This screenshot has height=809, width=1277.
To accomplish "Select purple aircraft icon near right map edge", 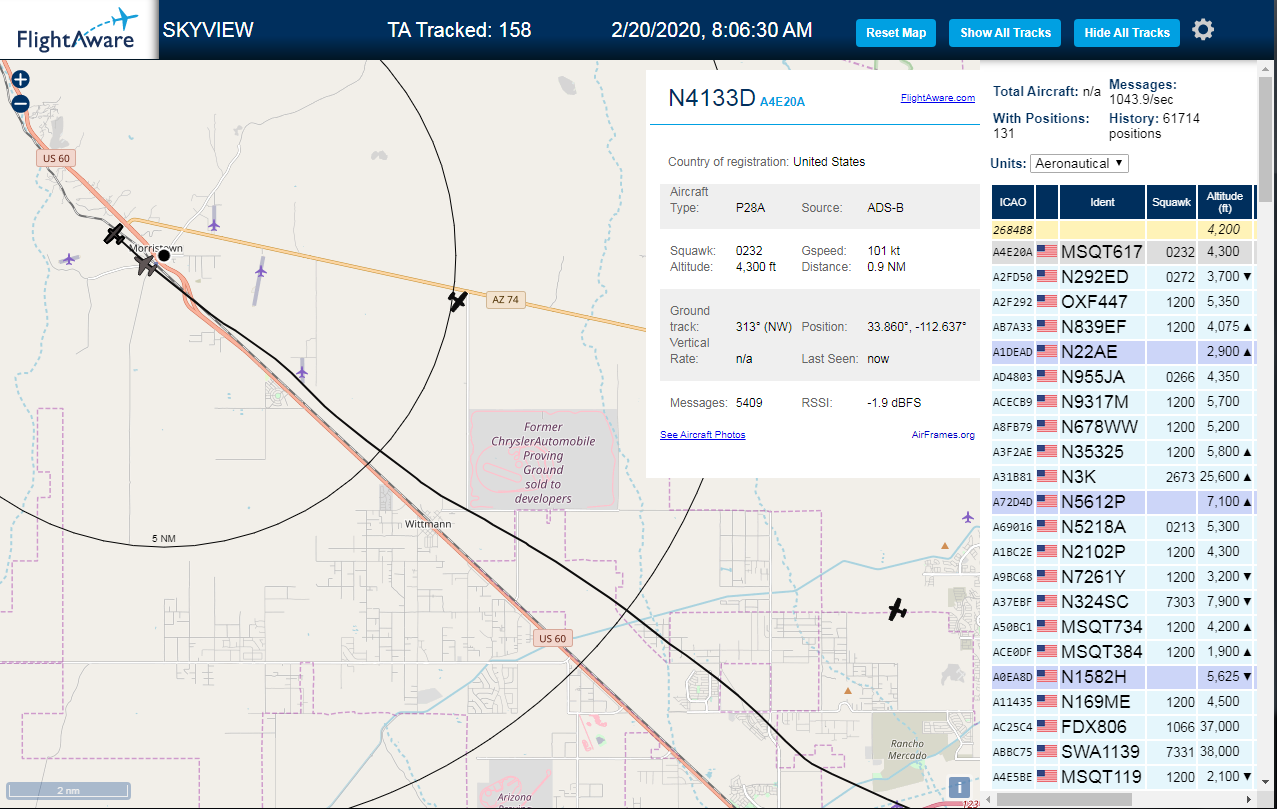I will pyautogui.click(x=967, y=517).
